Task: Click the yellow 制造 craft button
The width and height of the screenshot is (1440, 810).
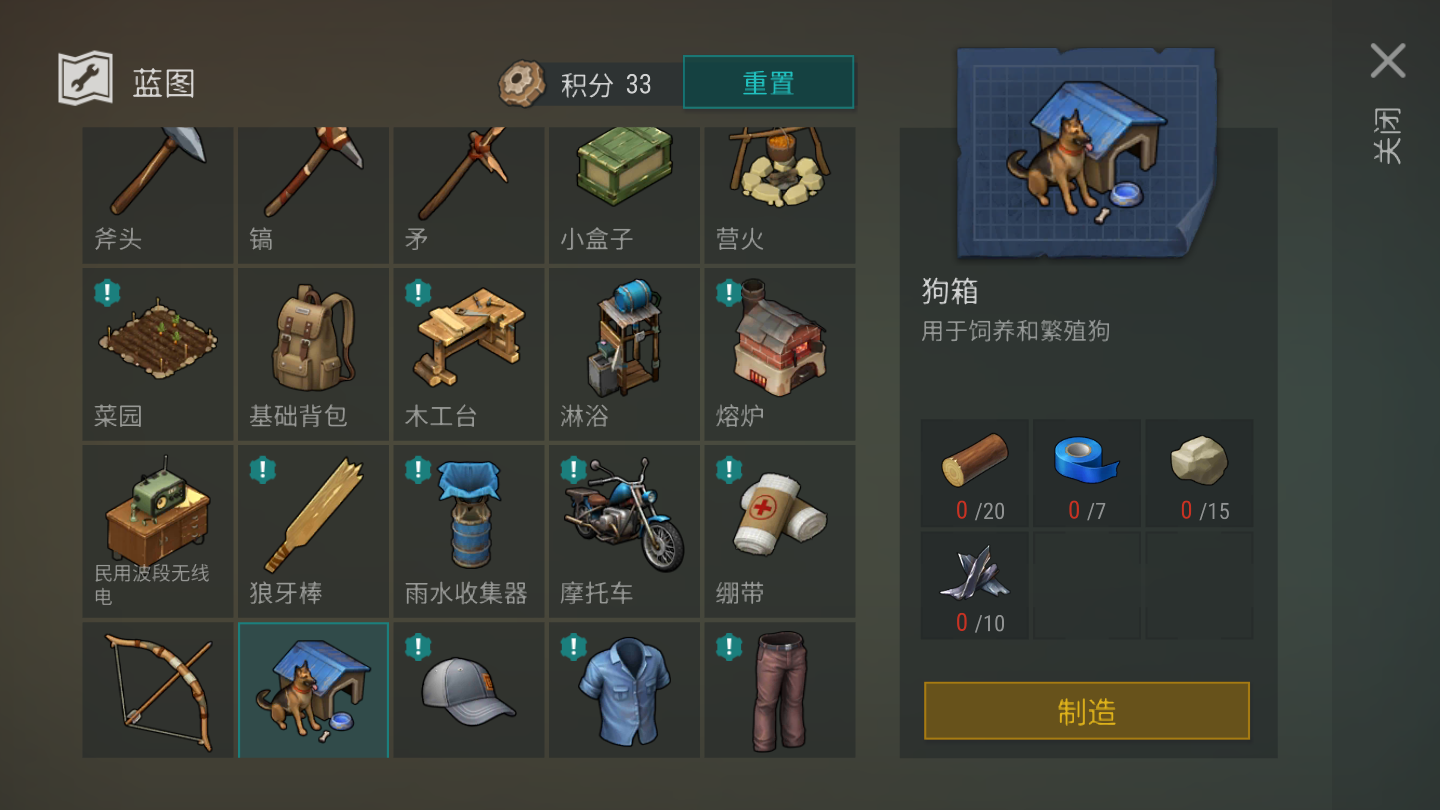Action: pos(1086,711)
